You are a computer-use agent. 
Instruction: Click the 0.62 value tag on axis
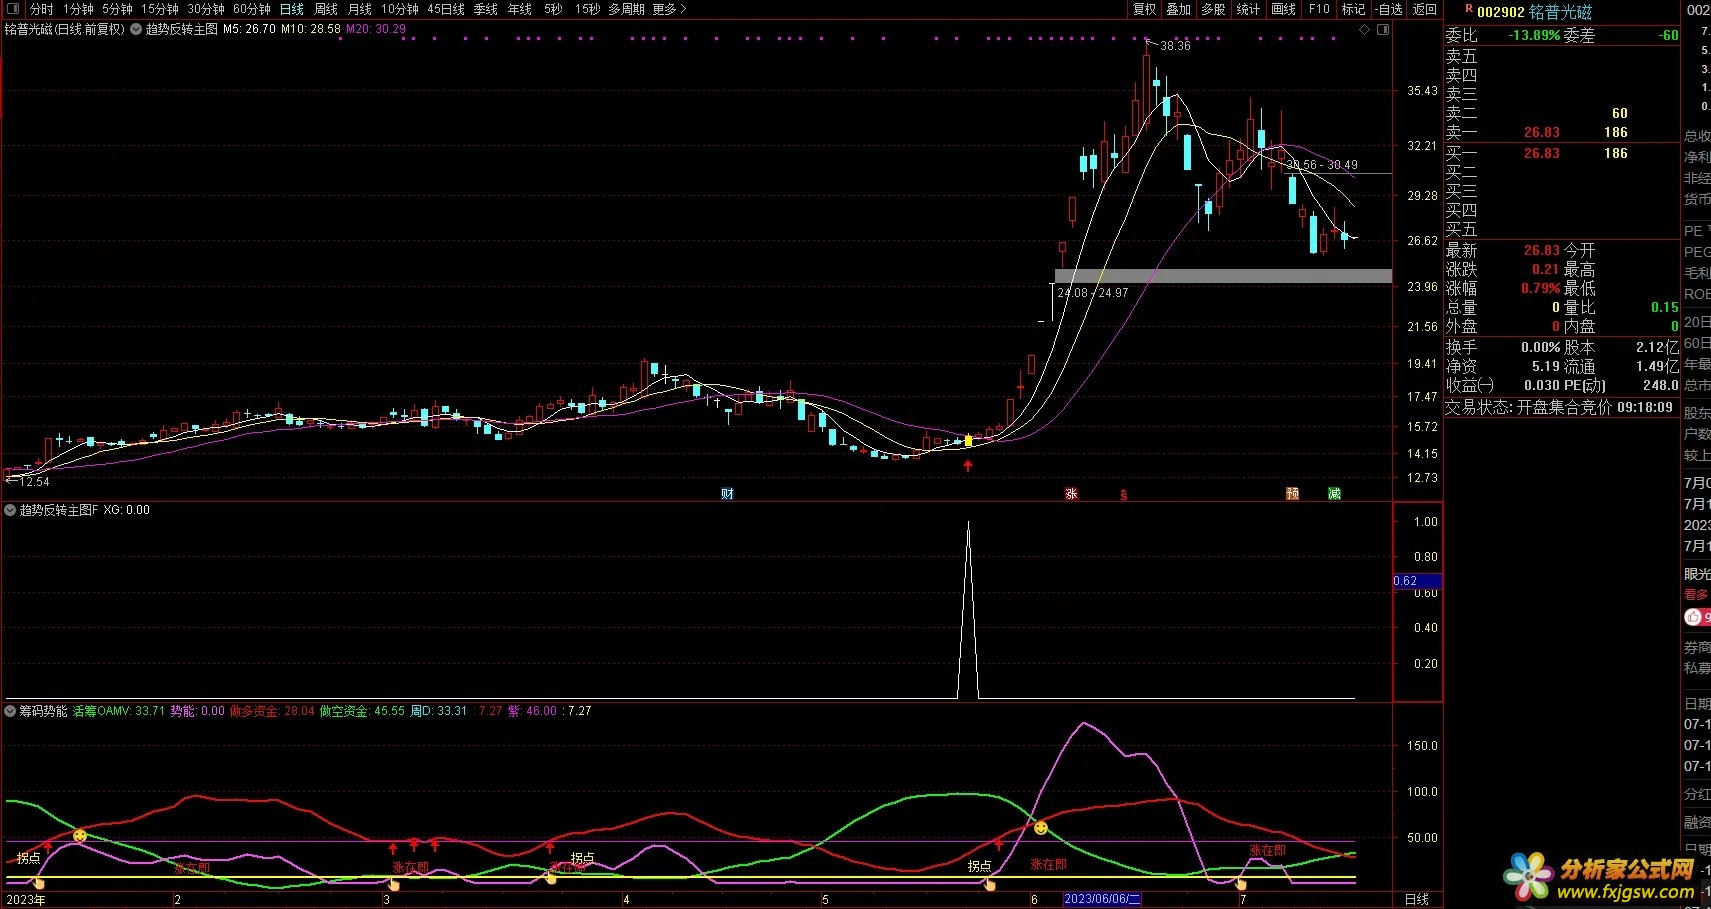pyautogui.click(x=1416, y=581)
